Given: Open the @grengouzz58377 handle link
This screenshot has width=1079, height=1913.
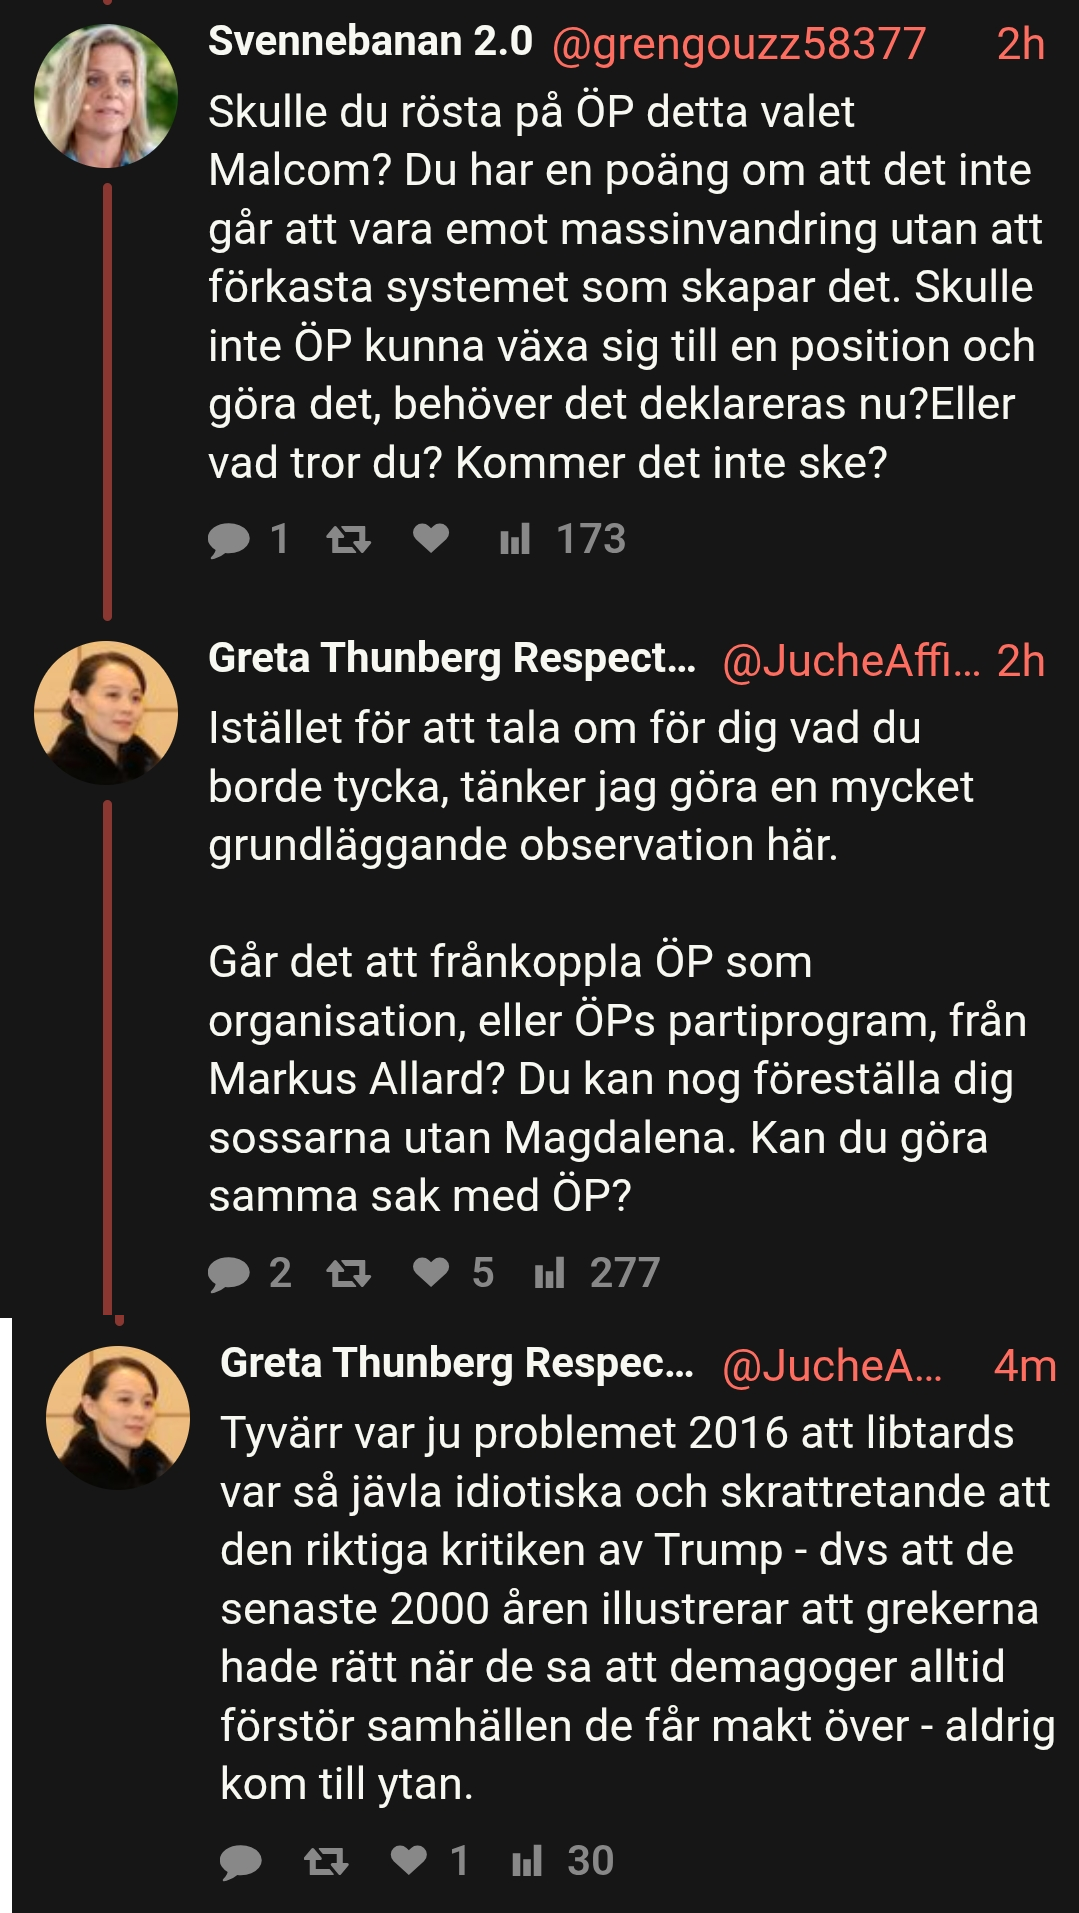Looking at the screenshot, I should tap(739, 44).
